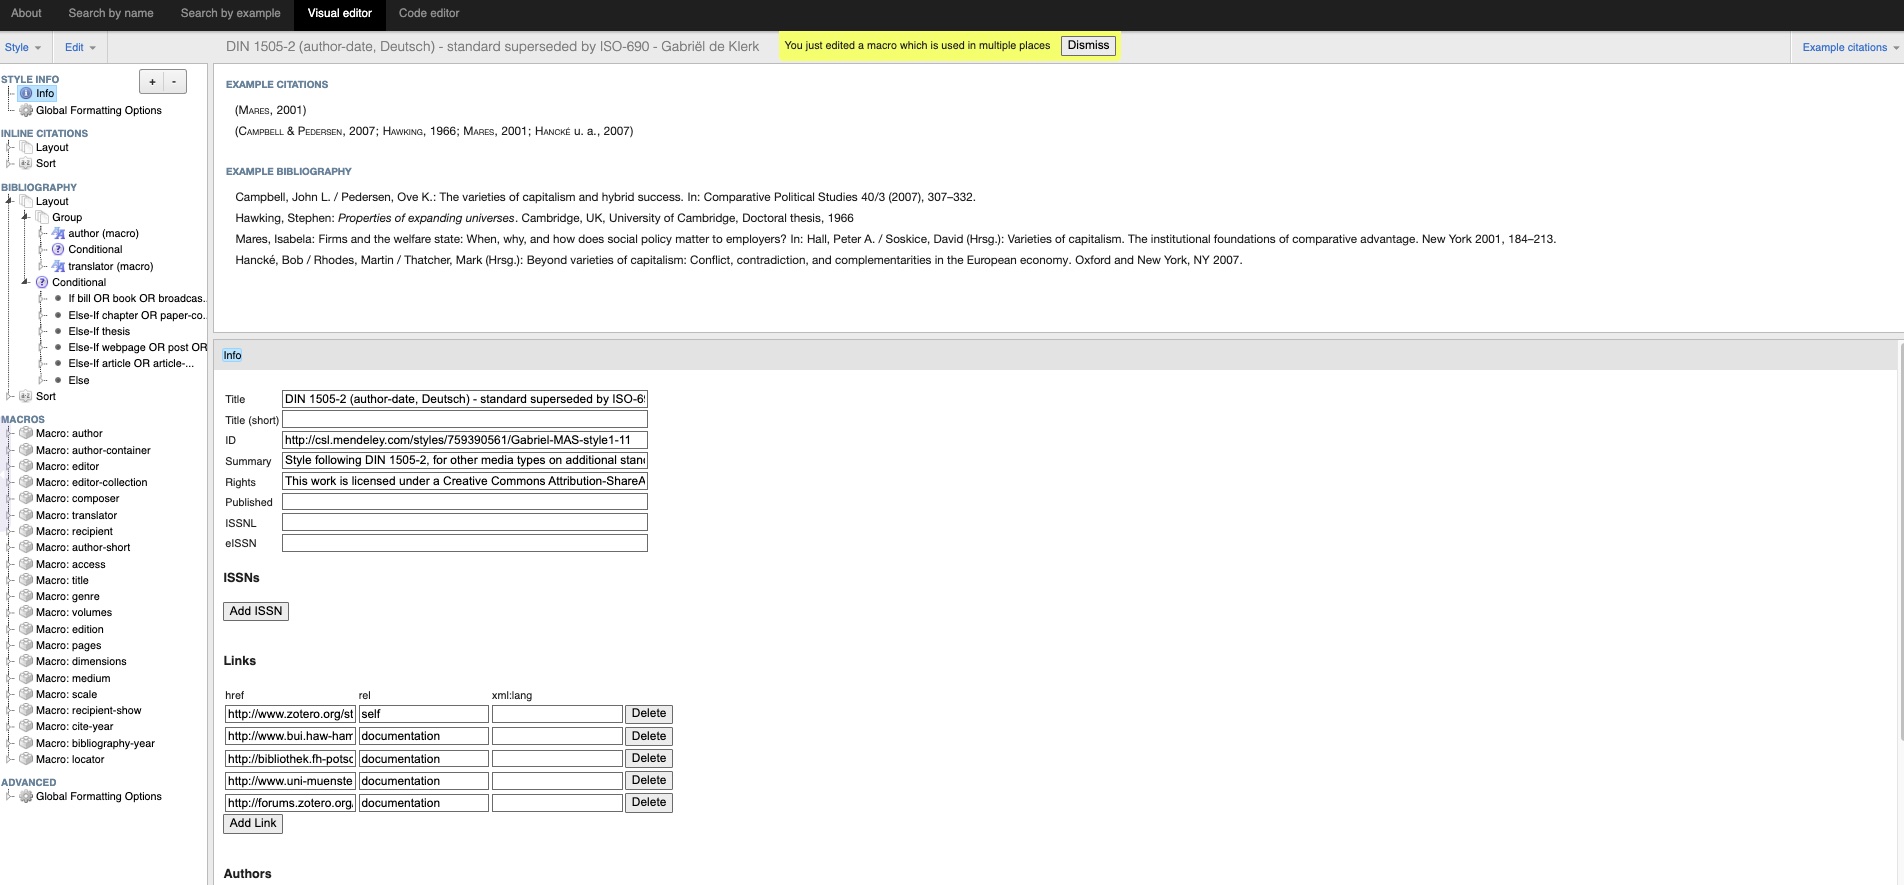Select the Else-If webpage OR post condition
The height and width of the screenshot is (885, 1904).
pyautogui.click(x=138, y=348)
